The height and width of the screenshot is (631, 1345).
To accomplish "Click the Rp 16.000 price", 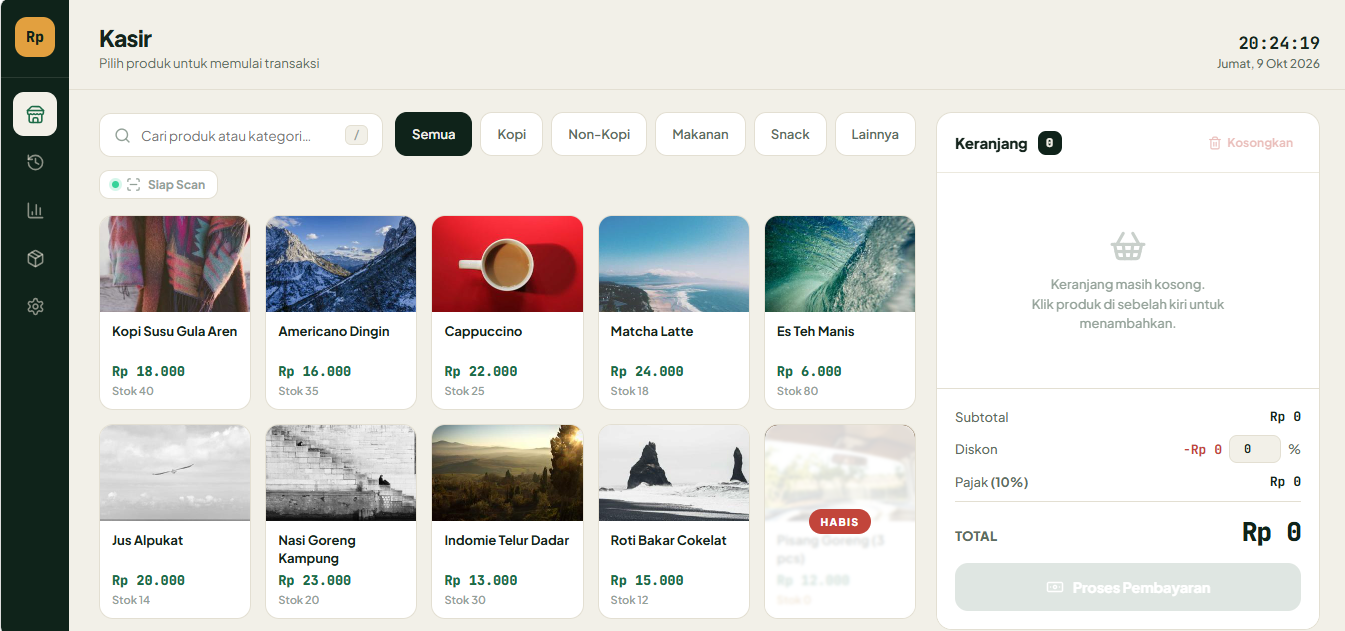I will click(315, 371).
